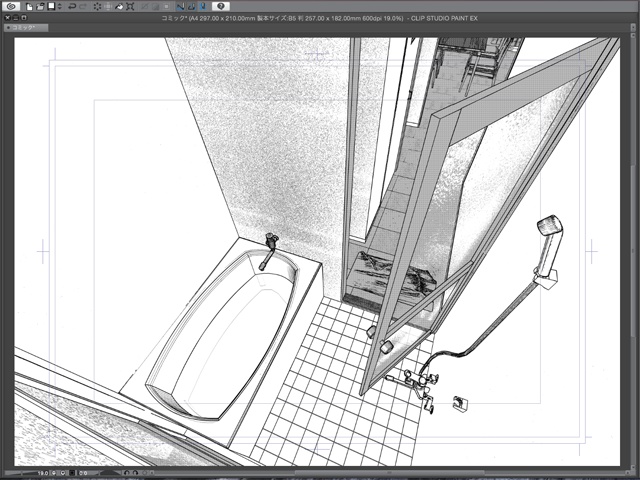The height and width of the screenshot is (480, 640).
Task: Open CLIP STUDIO launcher icon
Action: [11, 6]
